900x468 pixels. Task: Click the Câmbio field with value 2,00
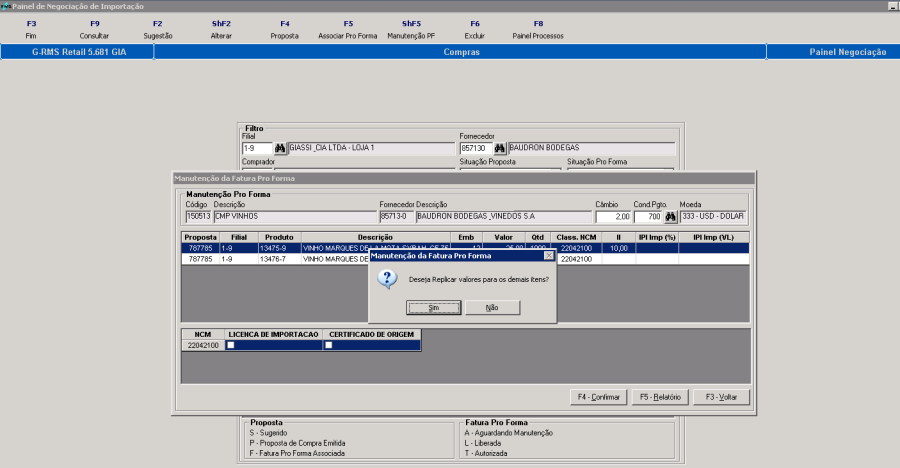tap(613, 217)
